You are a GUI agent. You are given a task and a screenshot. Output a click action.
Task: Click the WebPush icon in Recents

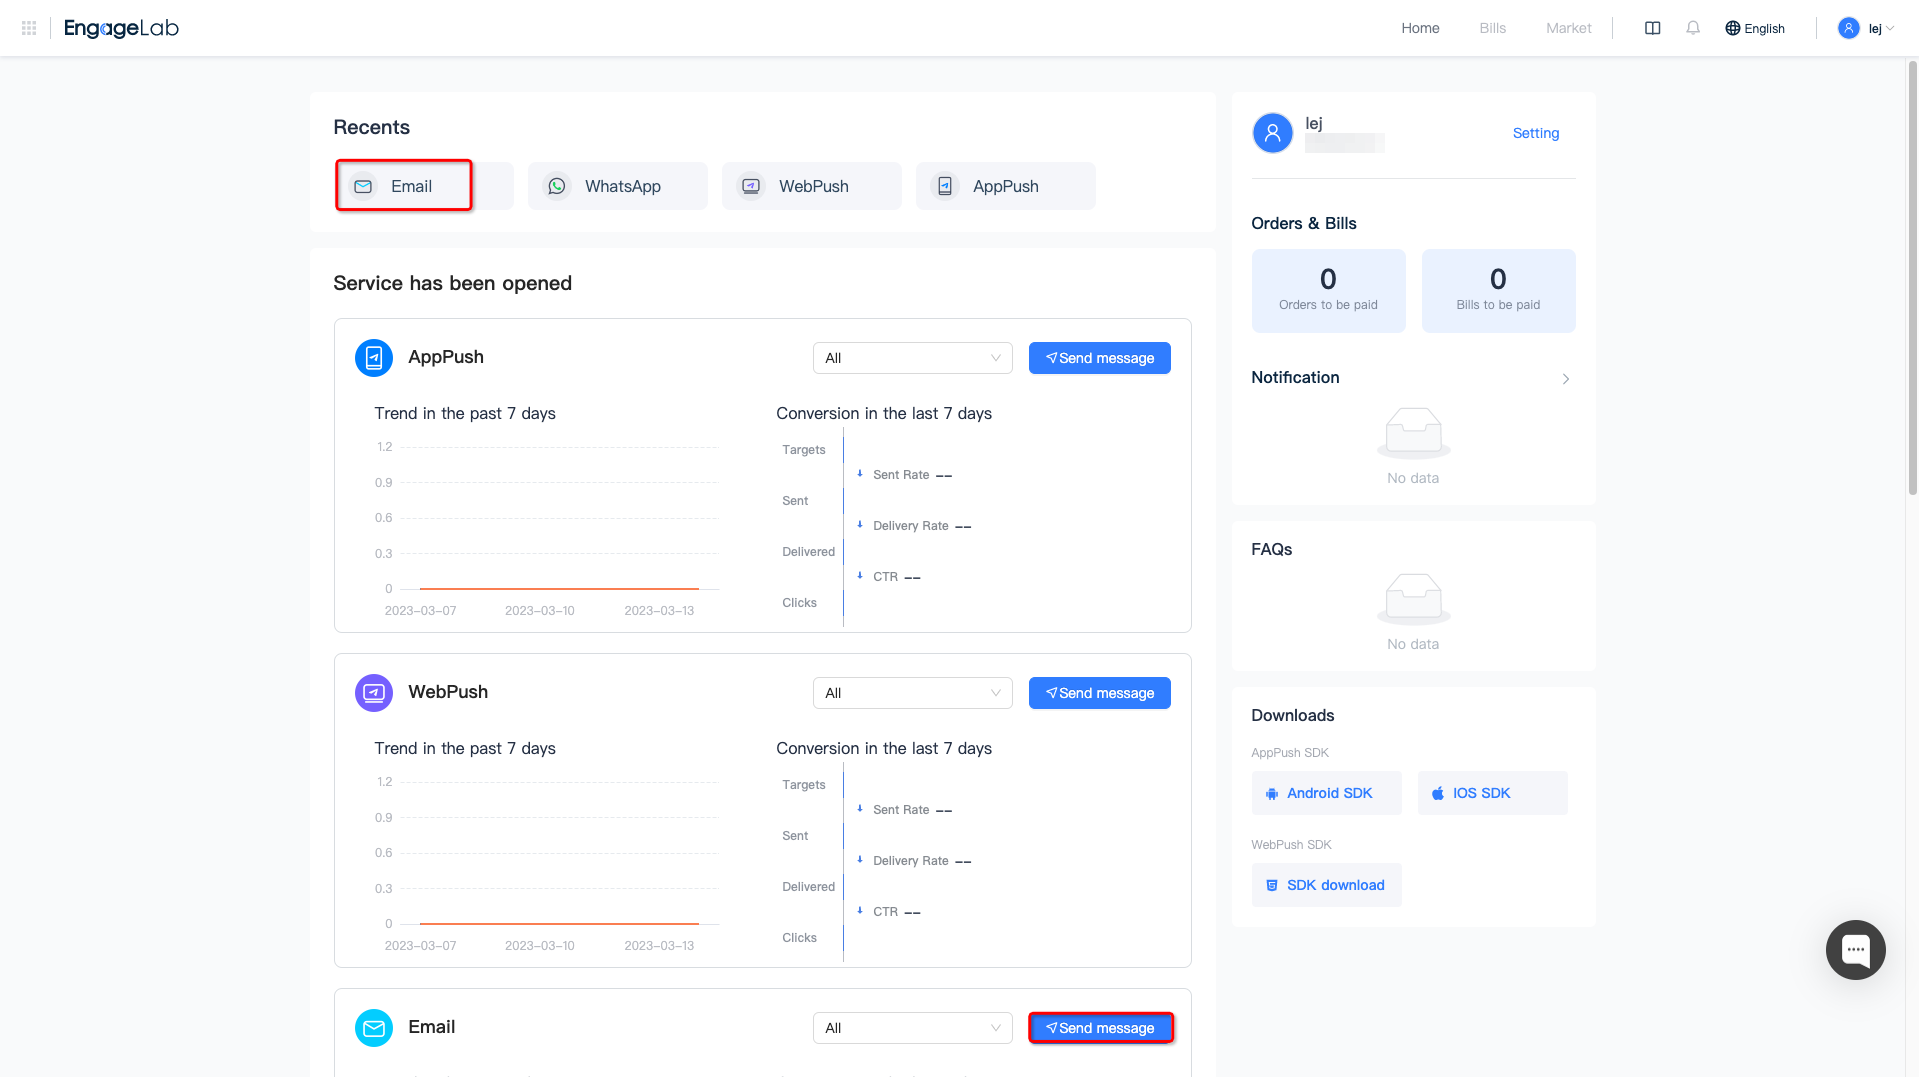coord(751,186)
